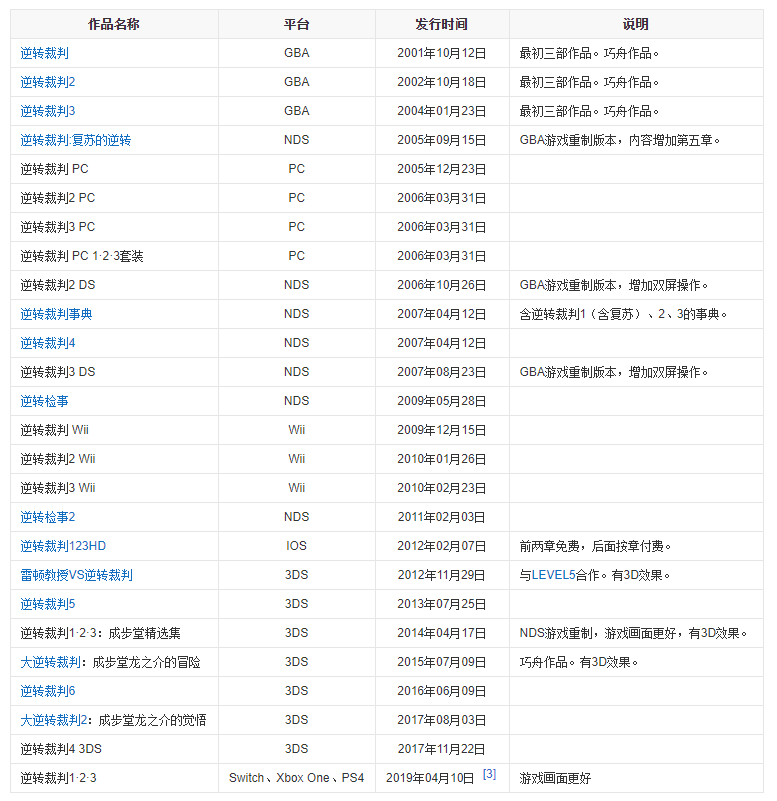Select note GBA游戏重制版本，内容增加第五章
The image size is (777, 801).
tap(619, 140)
